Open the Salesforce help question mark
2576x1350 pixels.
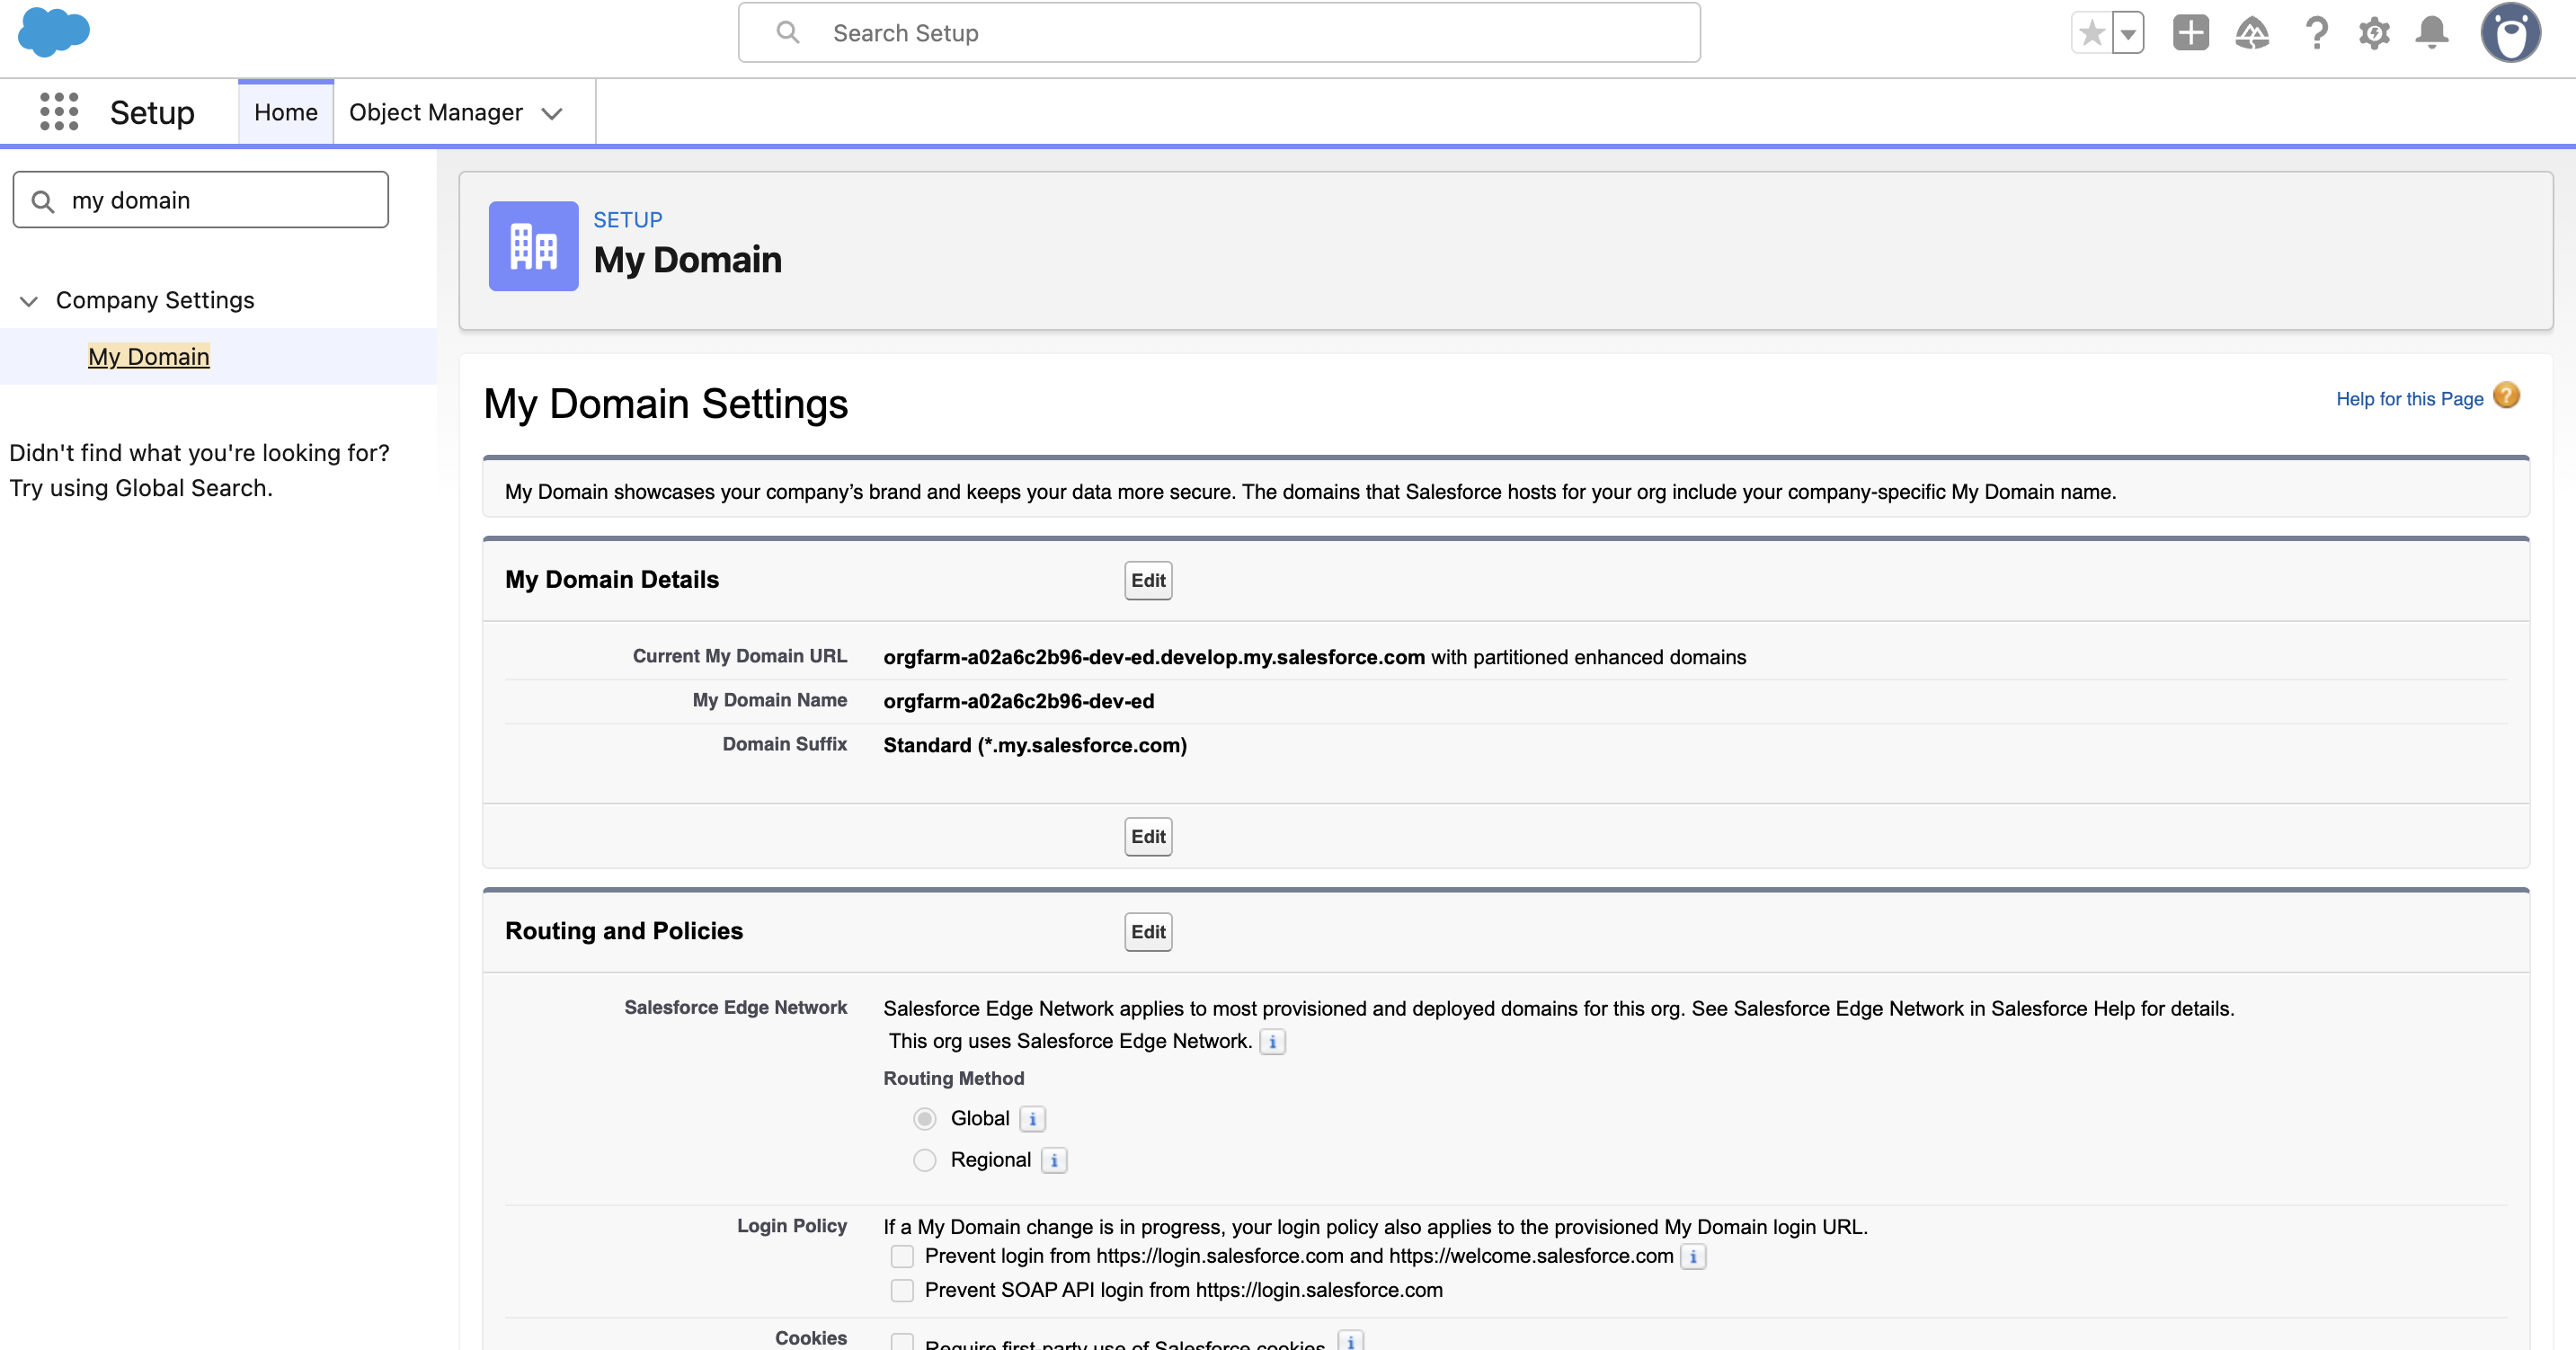pyautogui.click(x=2316, y=33)
